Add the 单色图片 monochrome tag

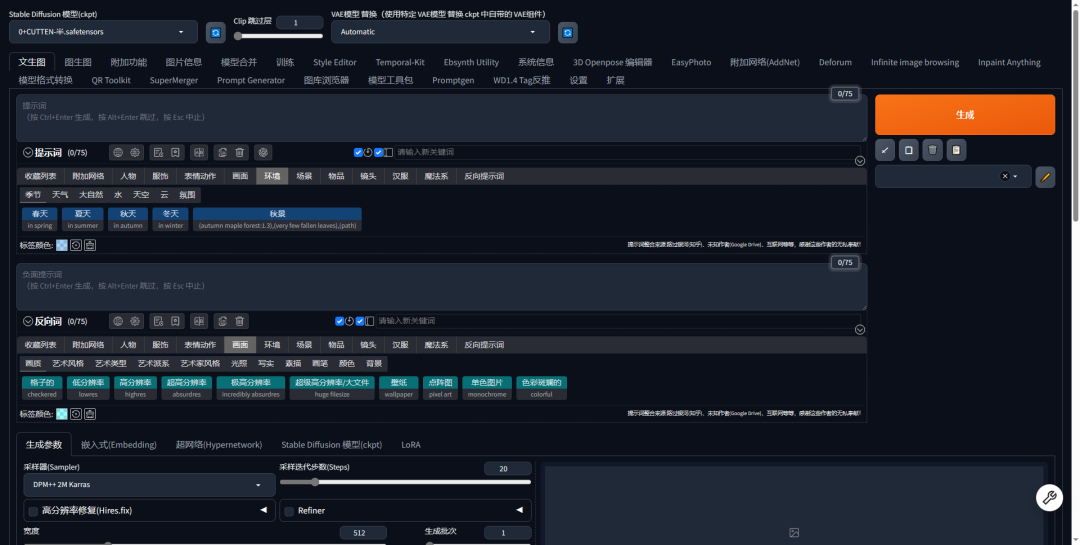tap(487, 388)
